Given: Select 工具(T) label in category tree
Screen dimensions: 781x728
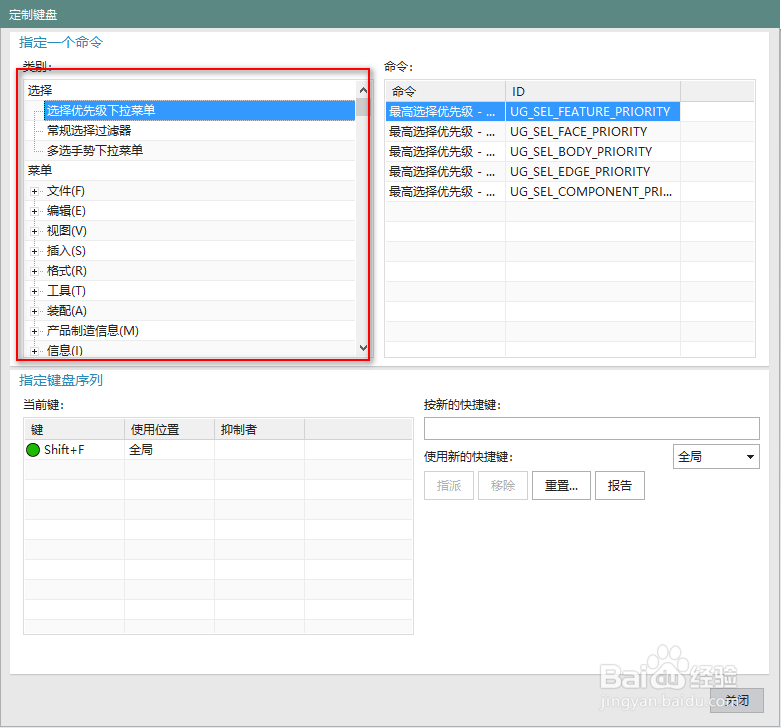Looking at the screenshot, I should pyautogui.click(x=66, y=290).
